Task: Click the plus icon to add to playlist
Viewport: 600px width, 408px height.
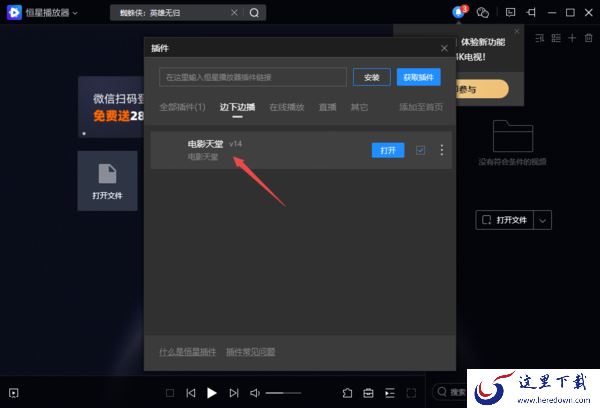Action: [572, 38]
